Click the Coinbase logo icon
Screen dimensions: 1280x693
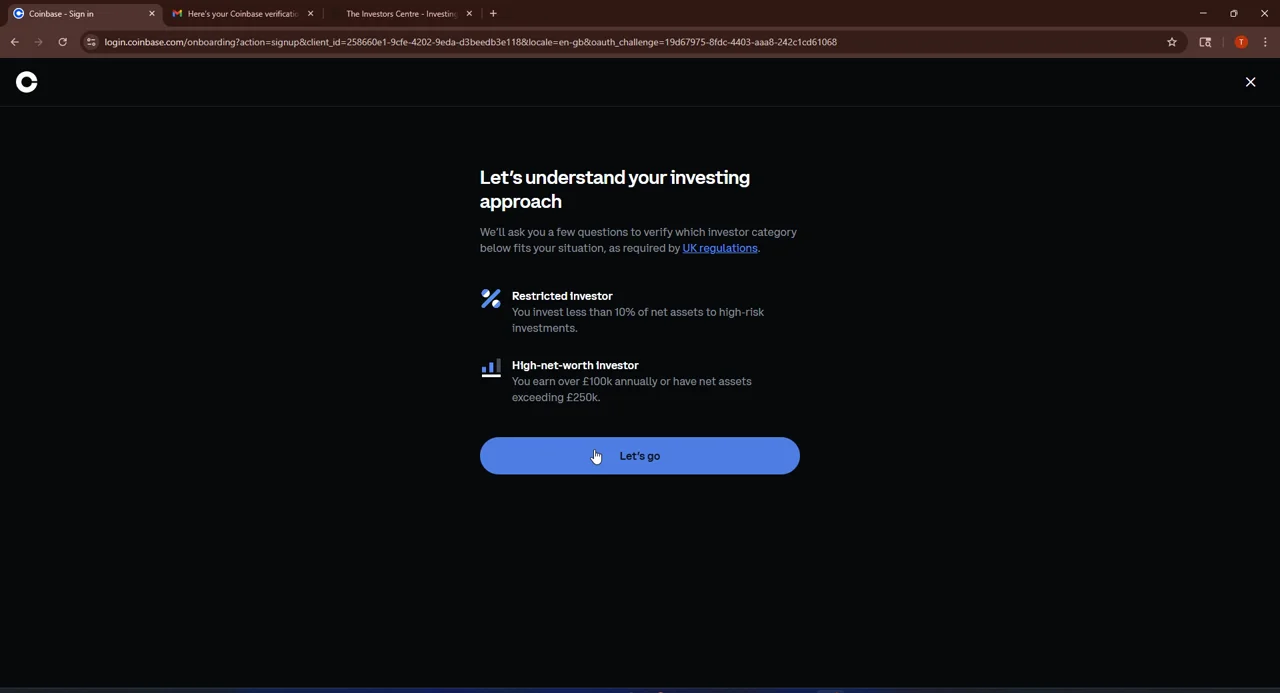27,82
